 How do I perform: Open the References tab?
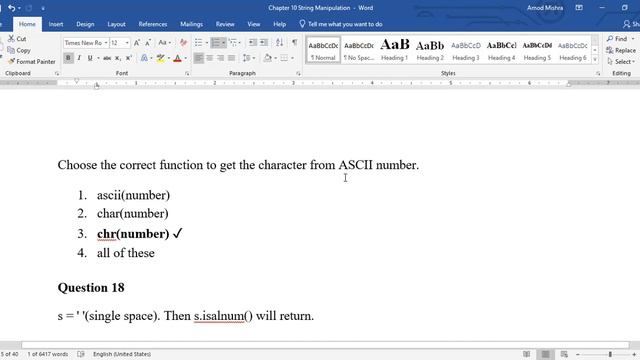(153, 24)
